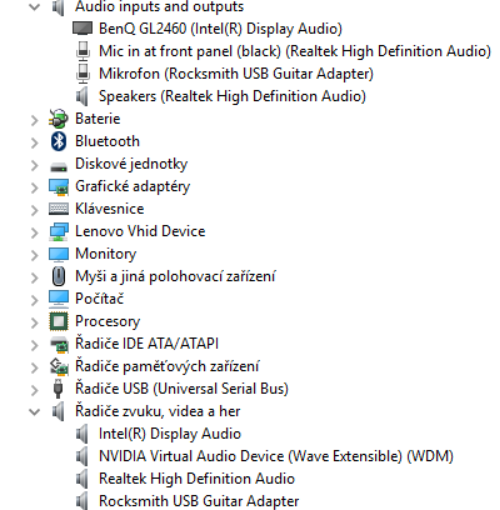Expand the Klávesnice category
The height and width of the screenshot is (510, 500).
tap(34, 210)
